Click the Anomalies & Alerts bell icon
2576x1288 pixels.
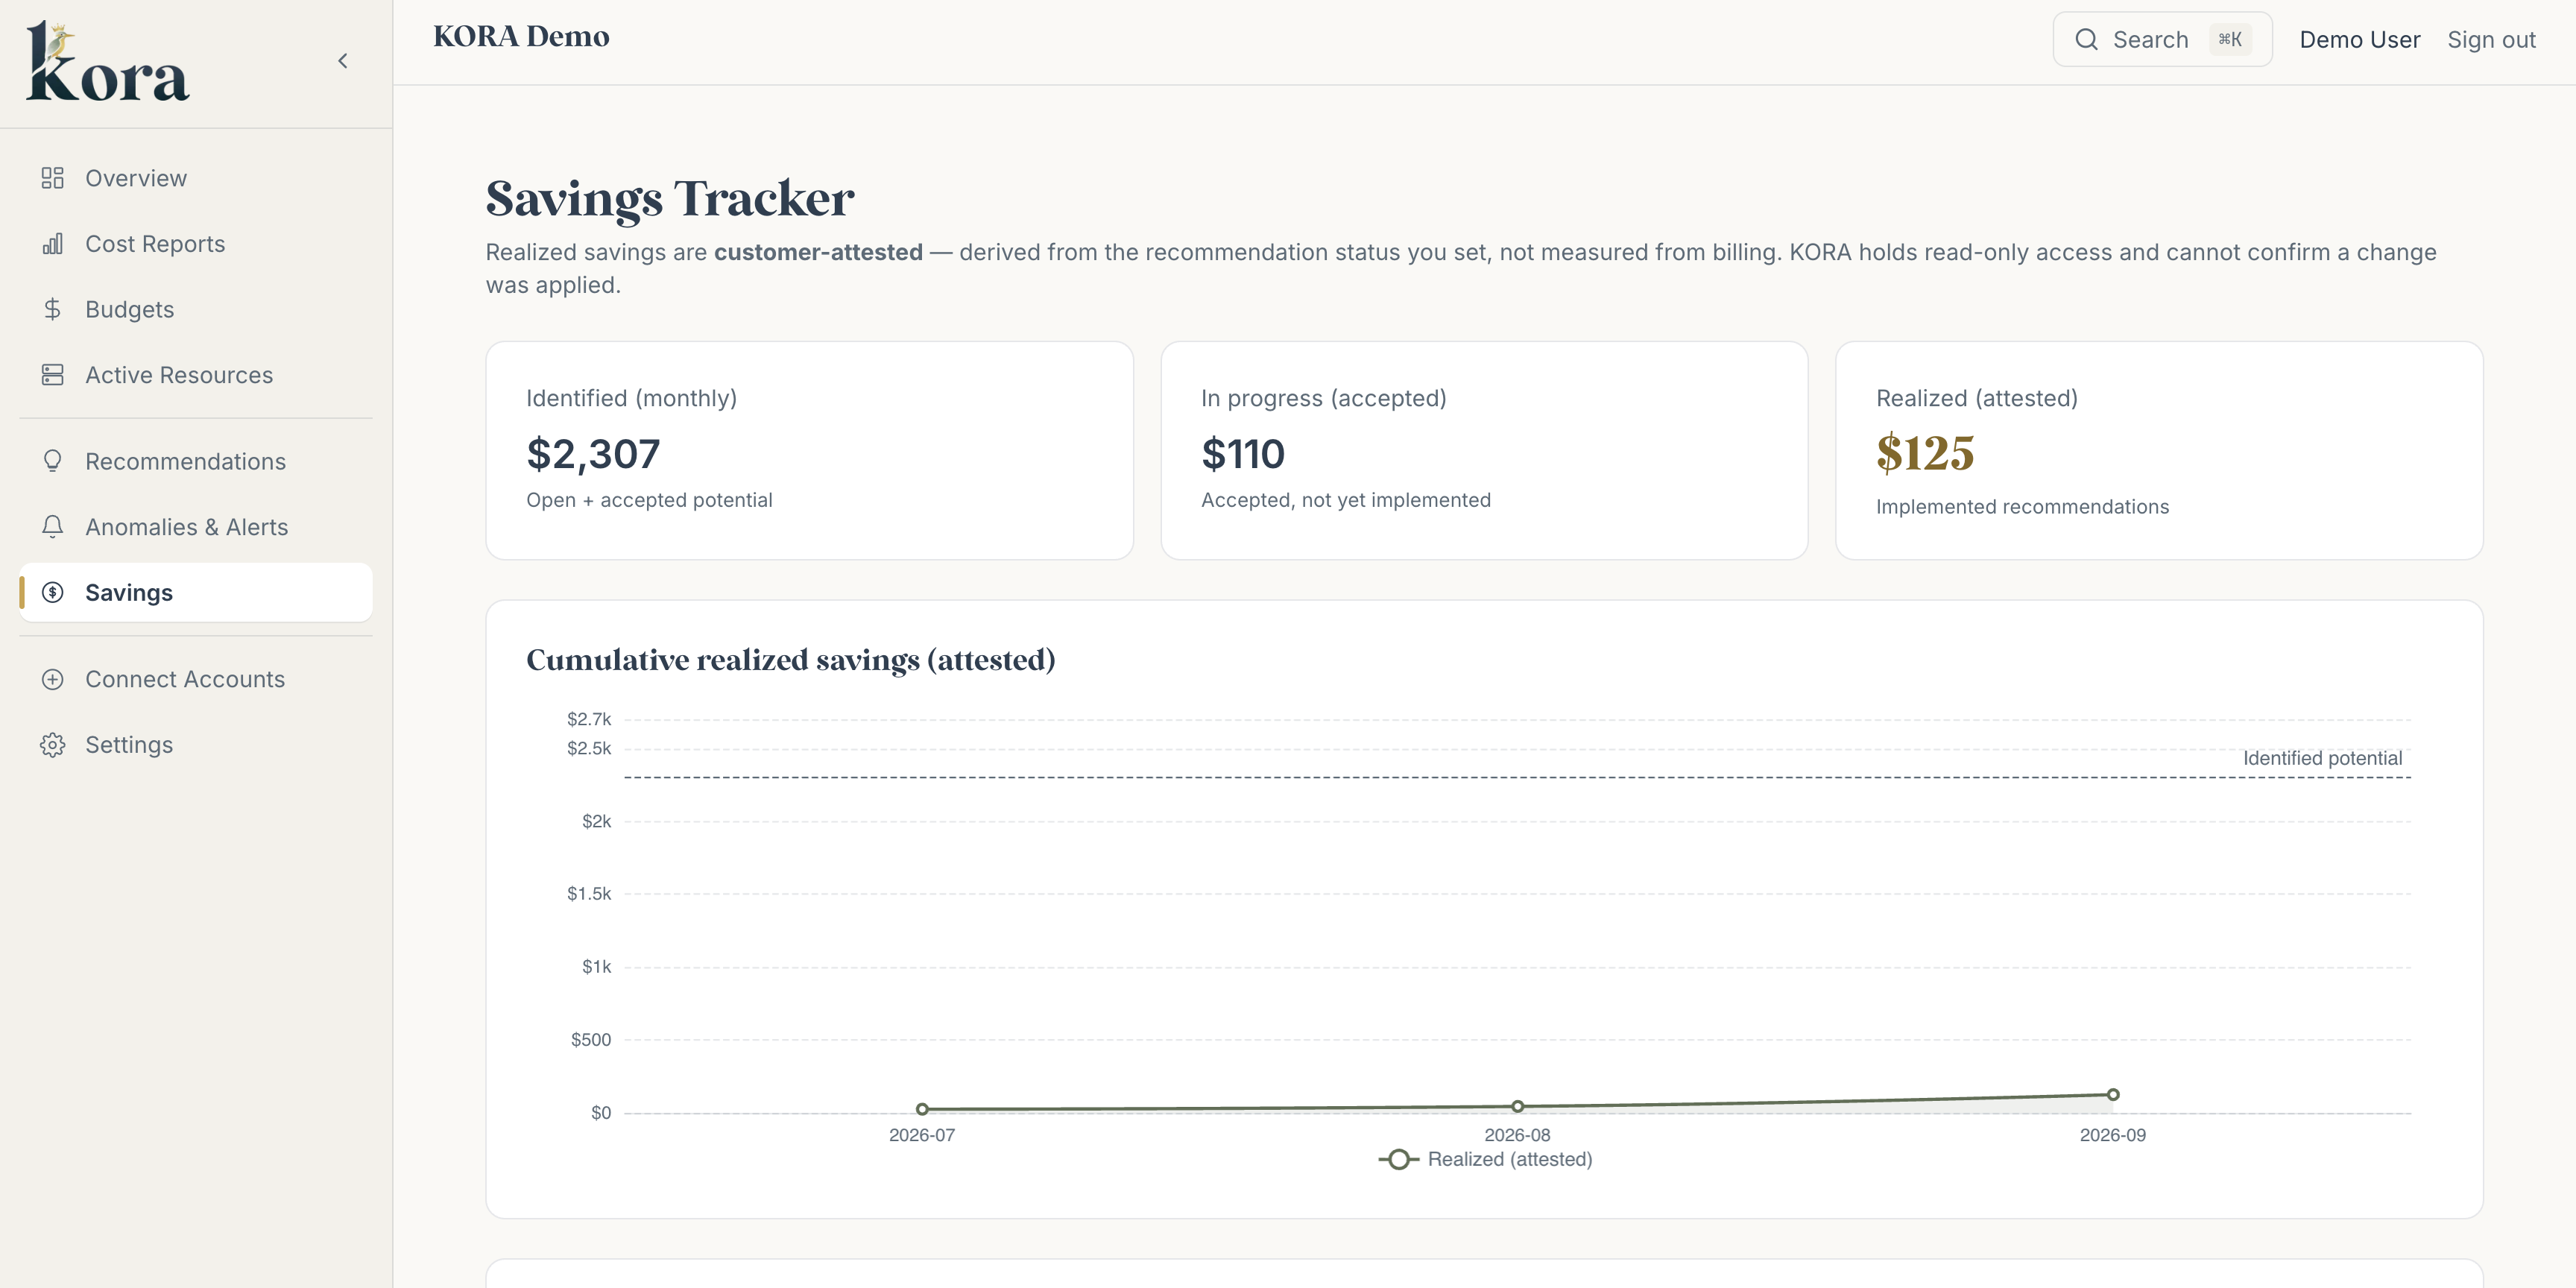52,527
